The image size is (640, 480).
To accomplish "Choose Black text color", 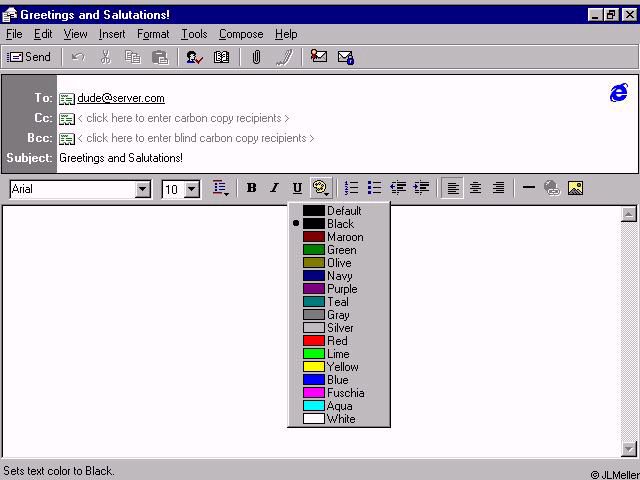I will (x=339, y=224).
